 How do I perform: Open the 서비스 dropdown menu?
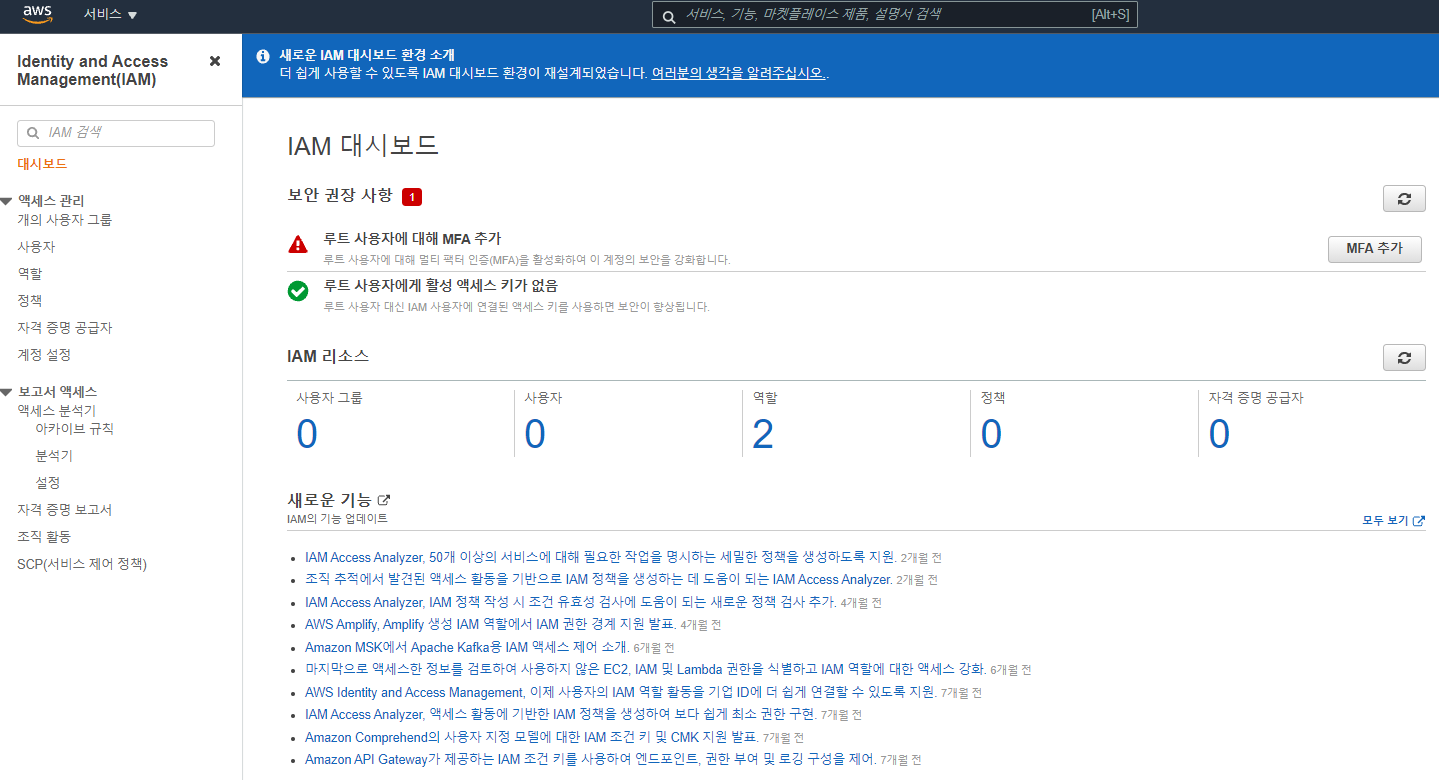(x=111, y=14)
